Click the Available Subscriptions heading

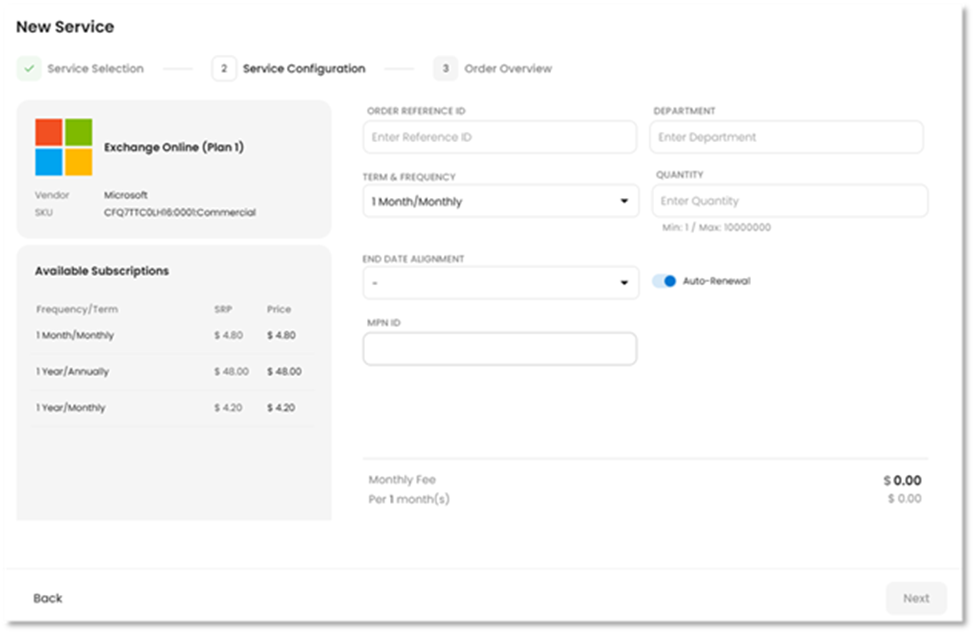102,271
